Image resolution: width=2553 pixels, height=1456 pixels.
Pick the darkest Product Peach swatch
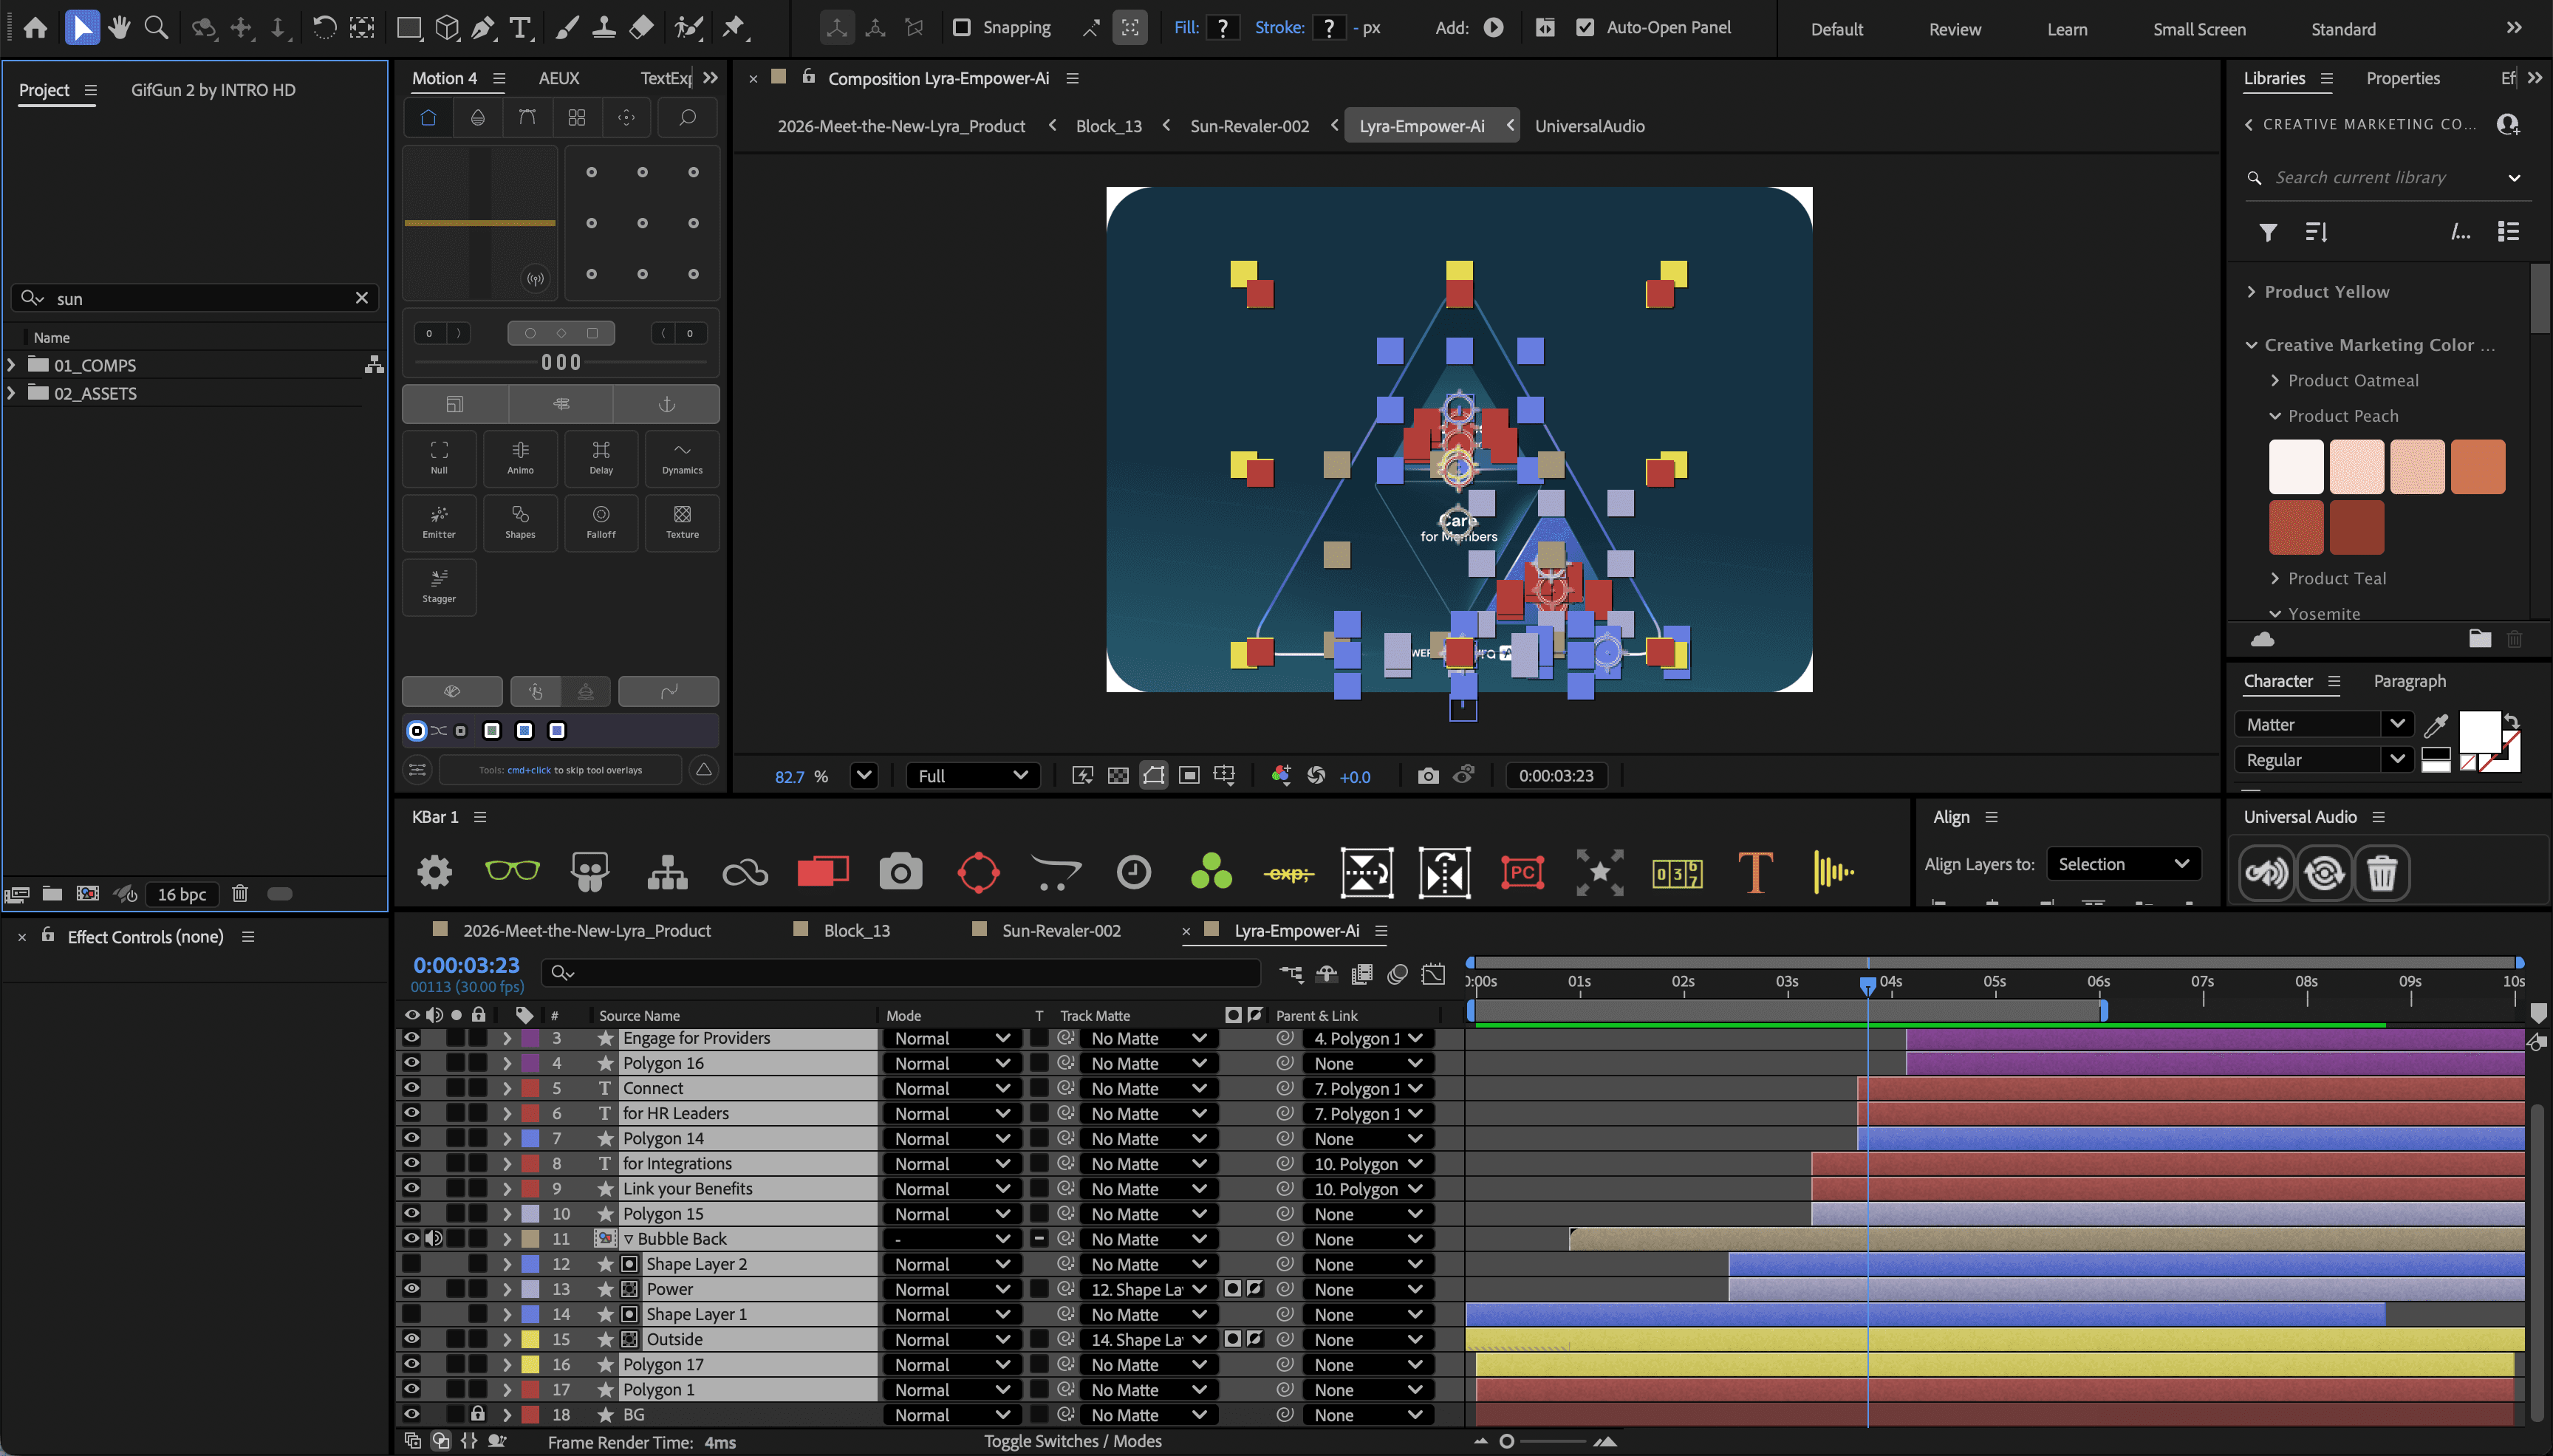pos(2356,527)
